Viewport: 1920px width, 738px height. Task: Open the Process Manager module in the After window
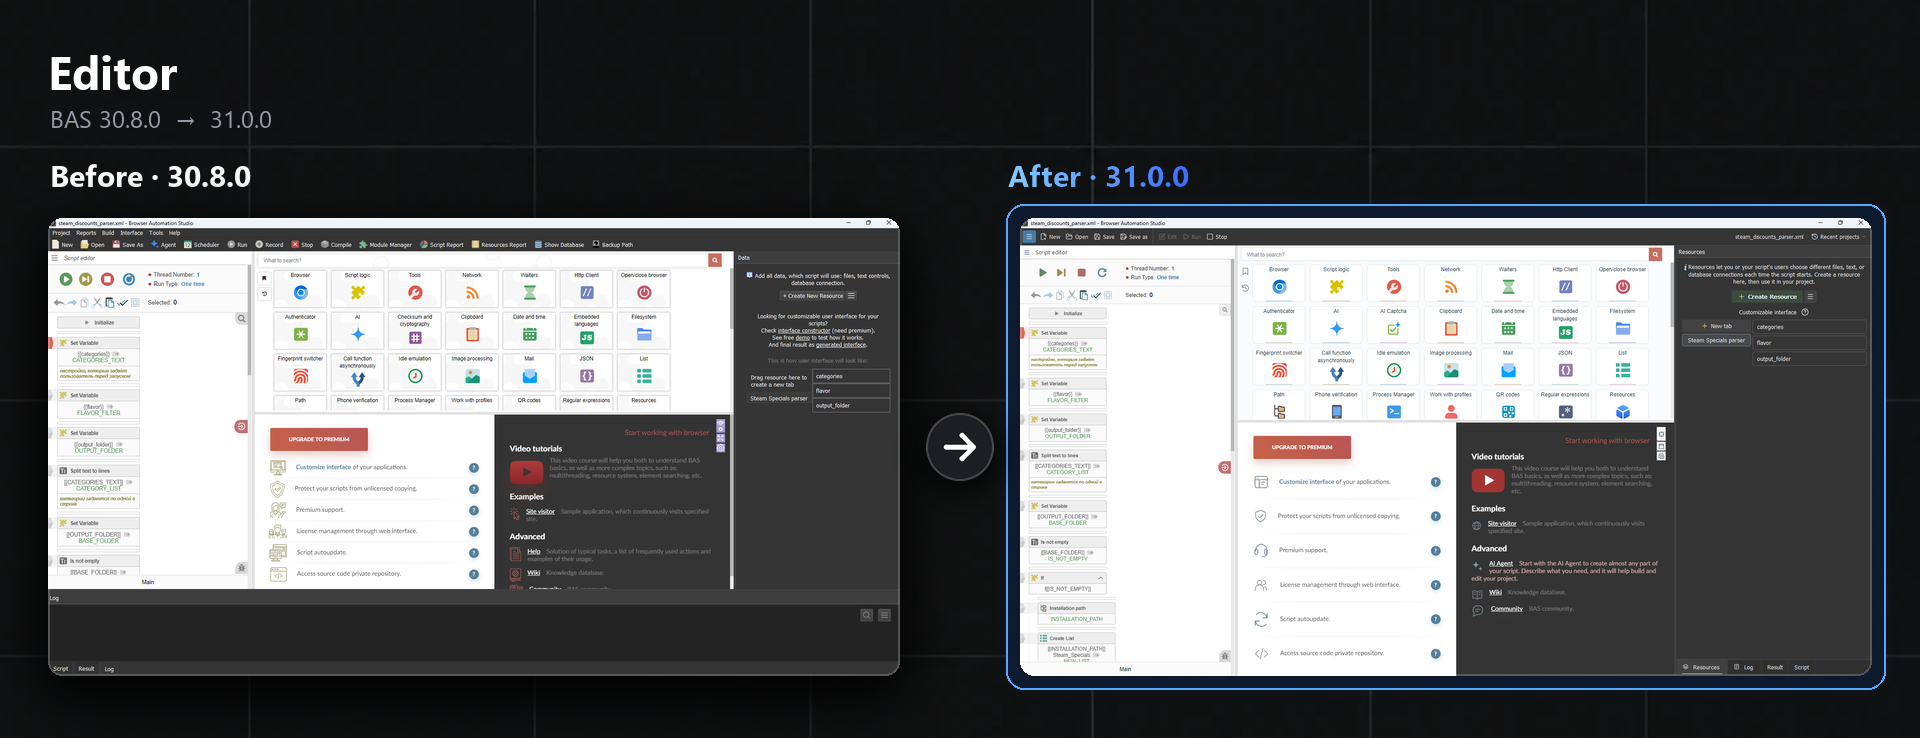pos(1393,406)
